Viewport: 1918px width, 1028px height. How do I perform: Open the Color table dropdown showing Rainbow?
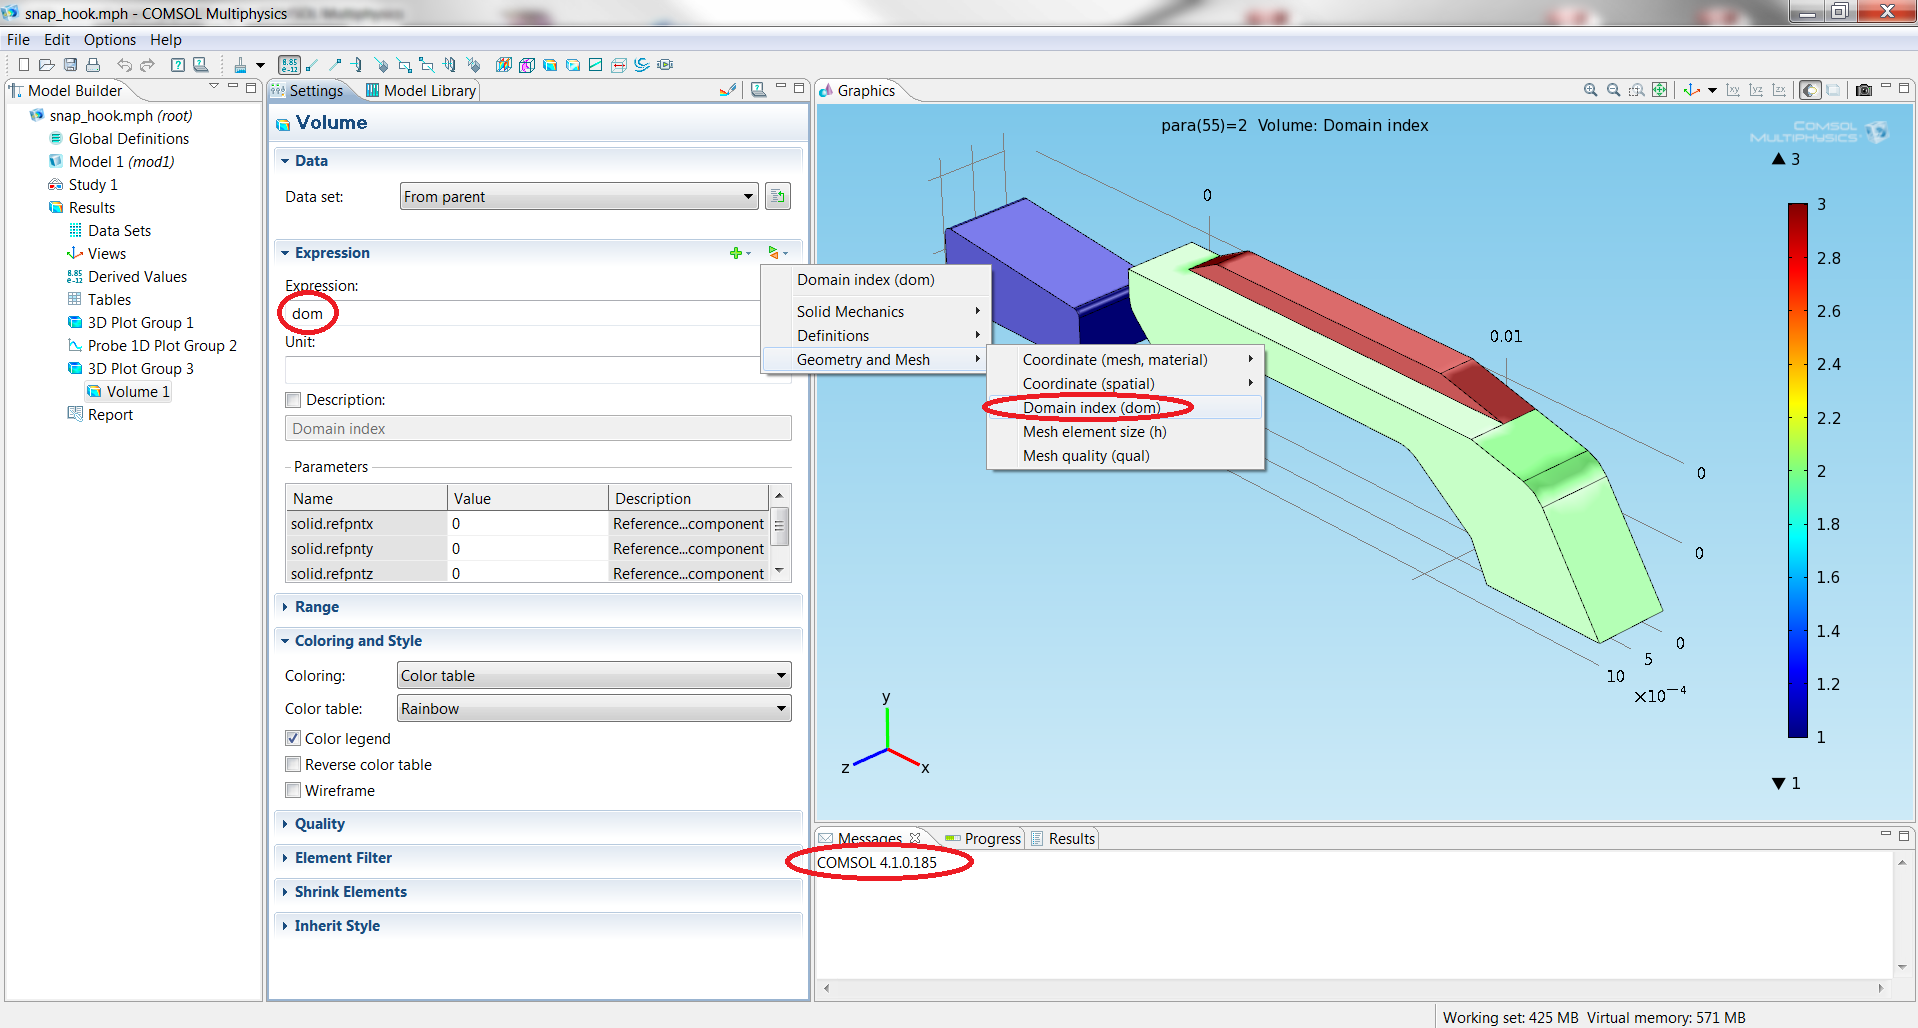593,709
